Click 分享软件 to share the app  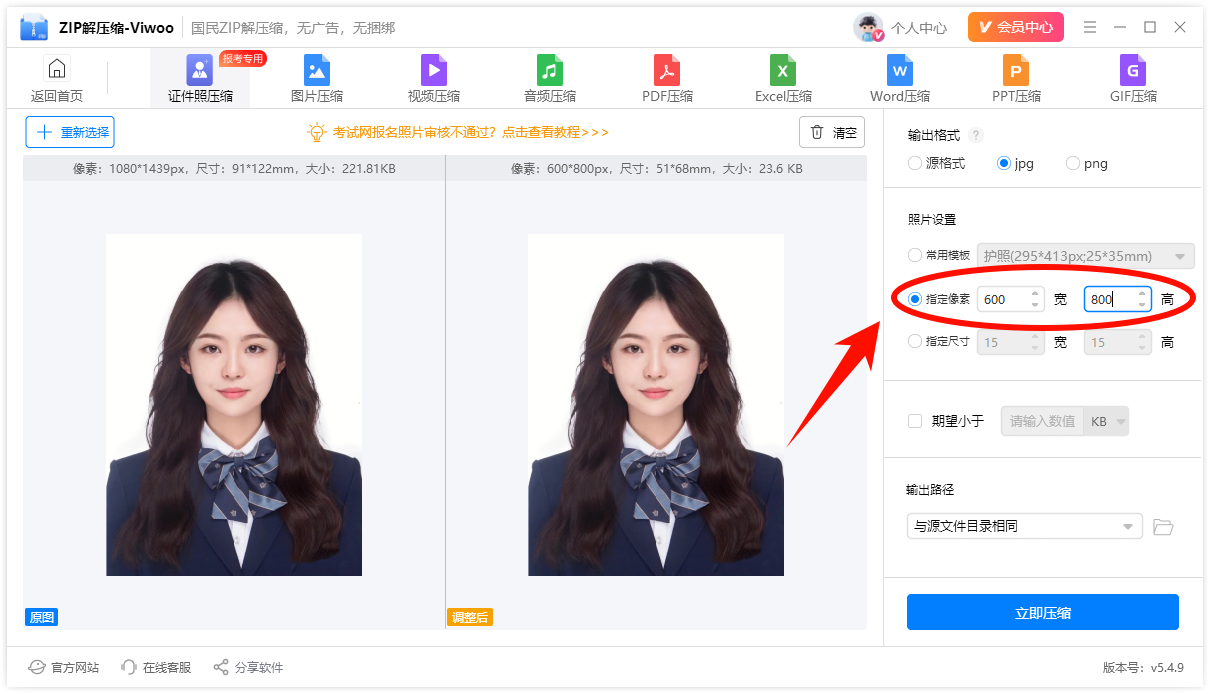pos(248,667)
